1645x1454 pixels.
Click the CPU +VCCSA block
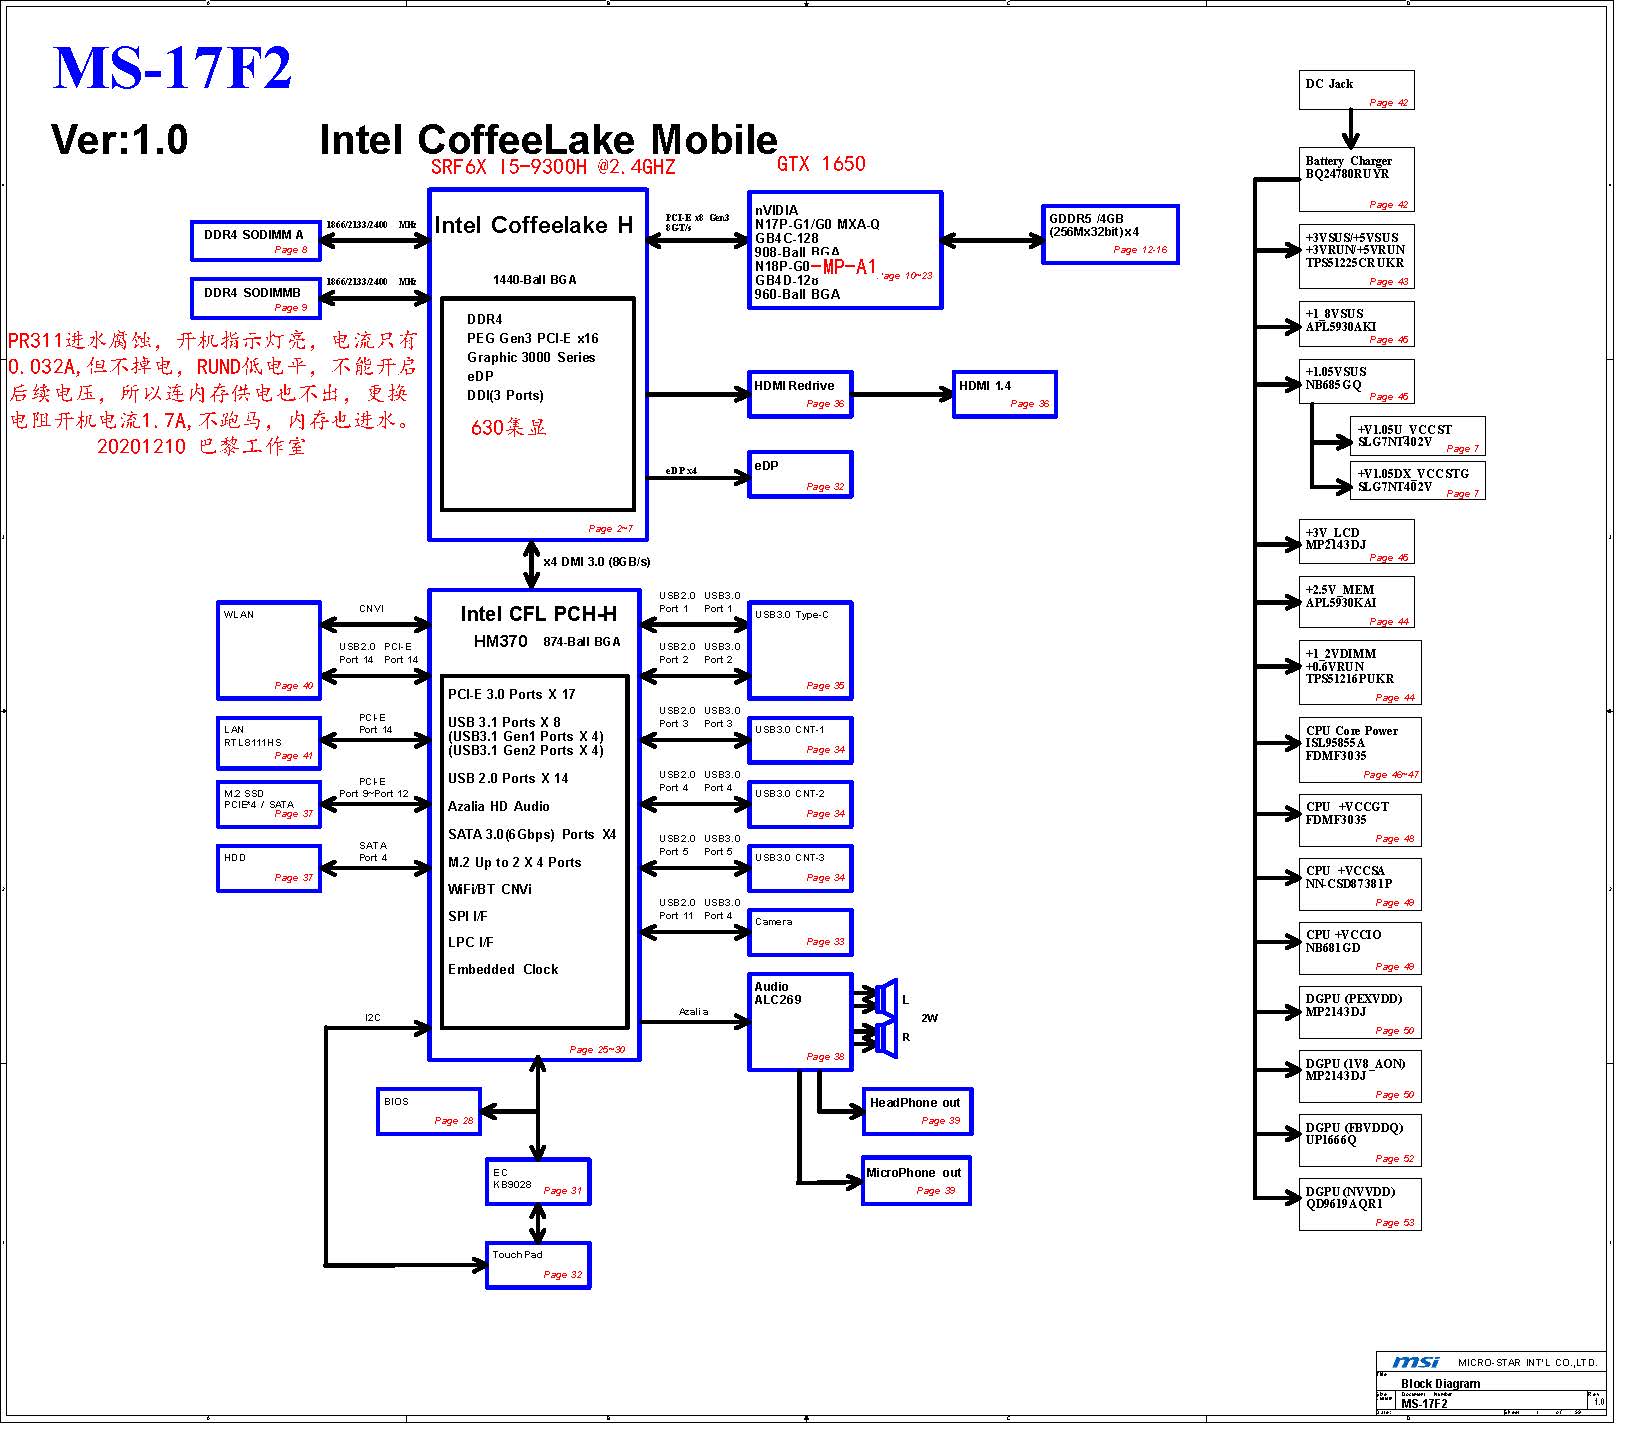coord(1360,885)
